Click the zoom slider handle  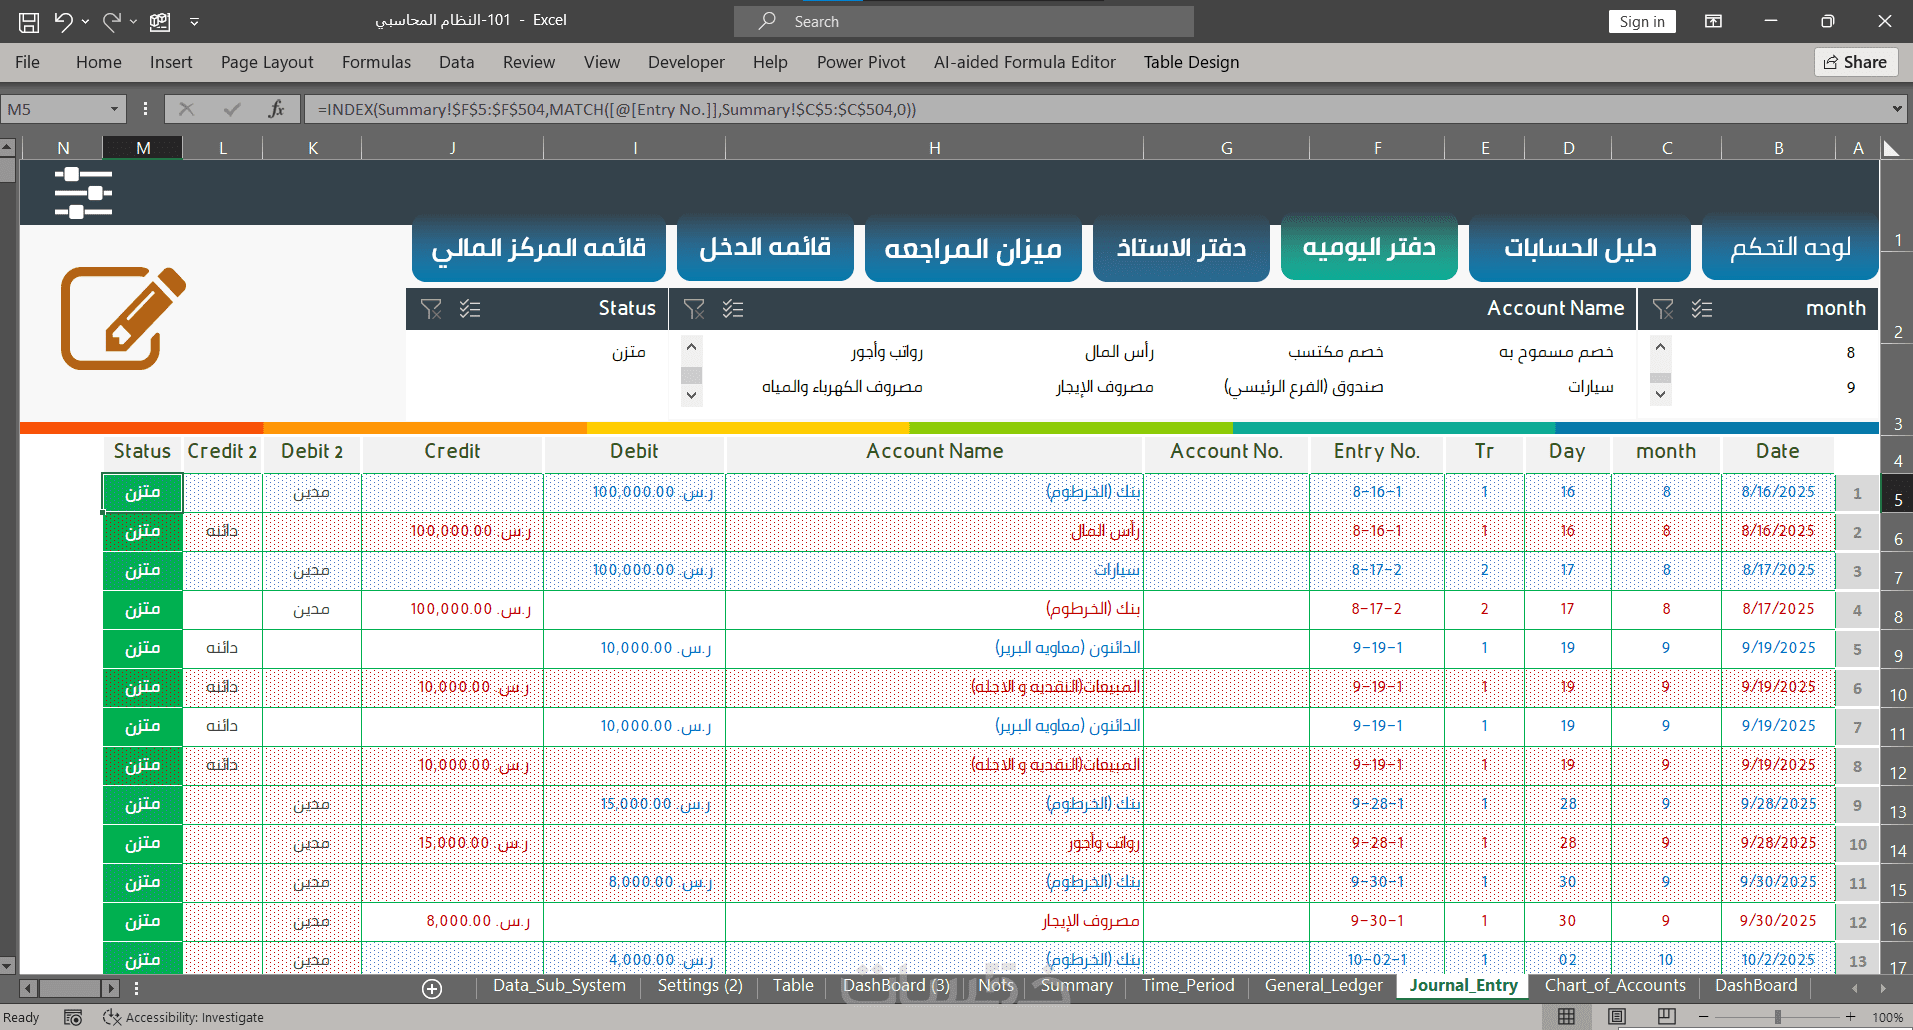coord(1778,1017)
